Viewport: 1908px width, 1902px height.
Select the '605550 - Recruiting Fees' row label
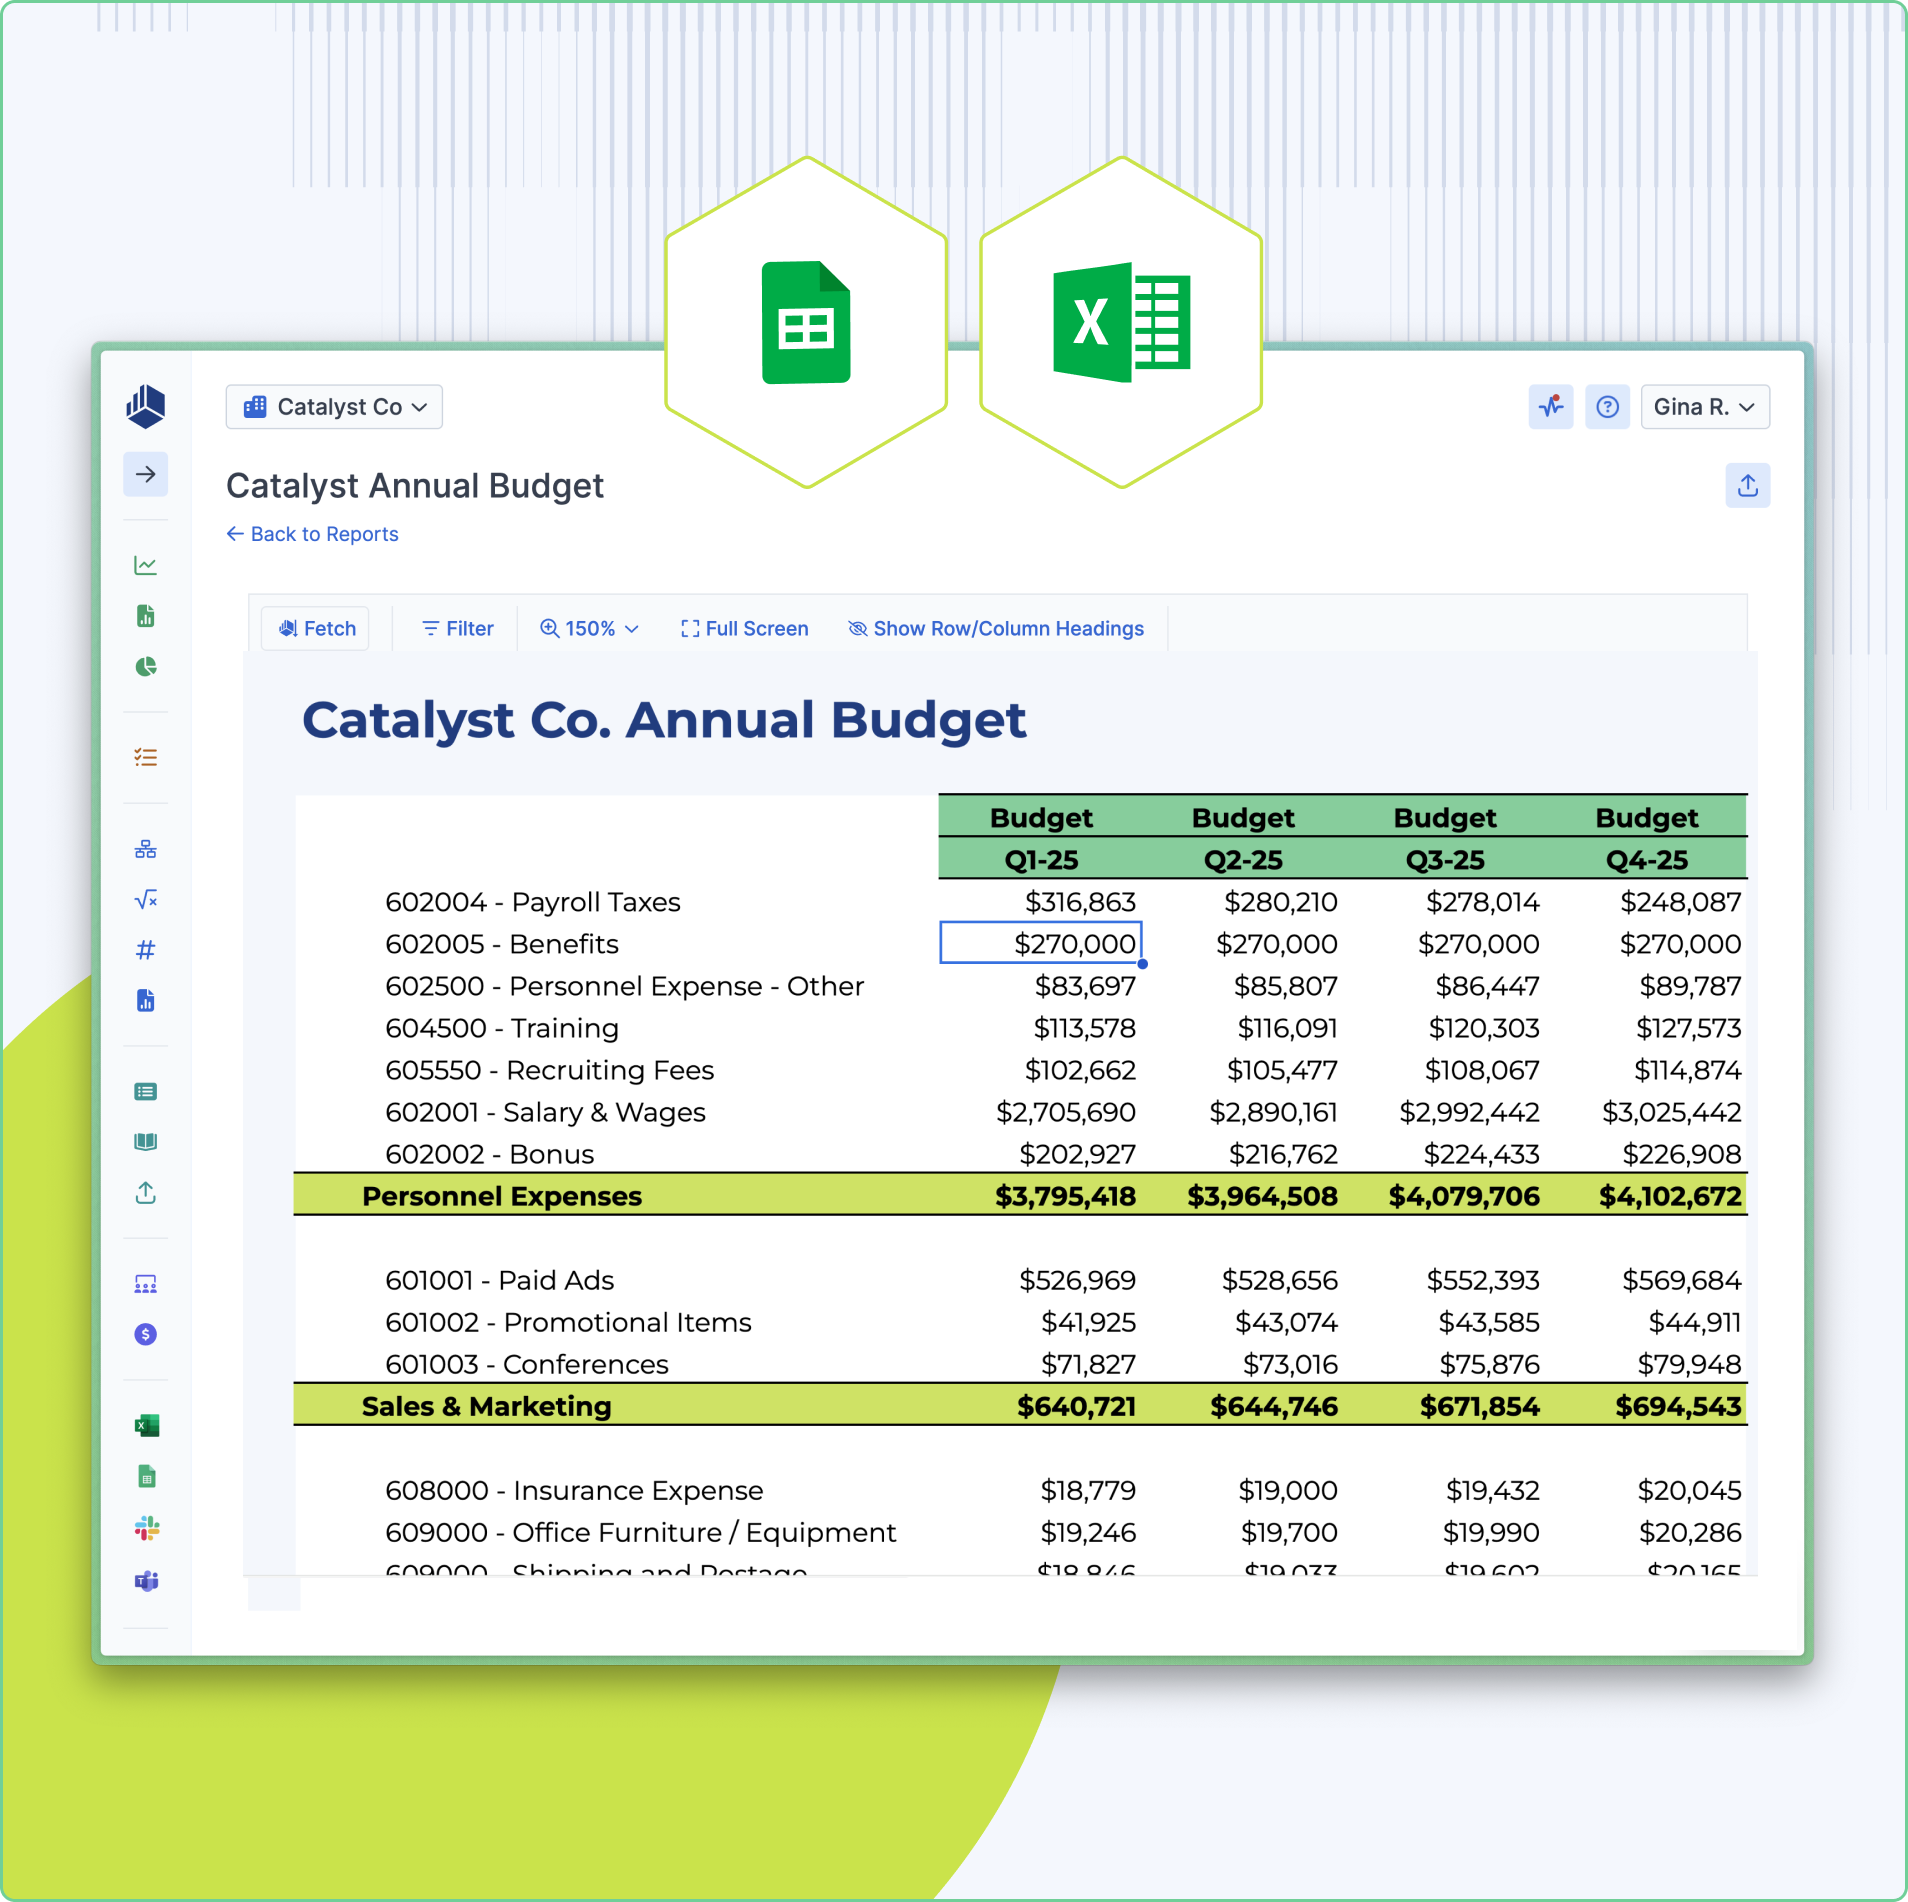pos(550,1070)
